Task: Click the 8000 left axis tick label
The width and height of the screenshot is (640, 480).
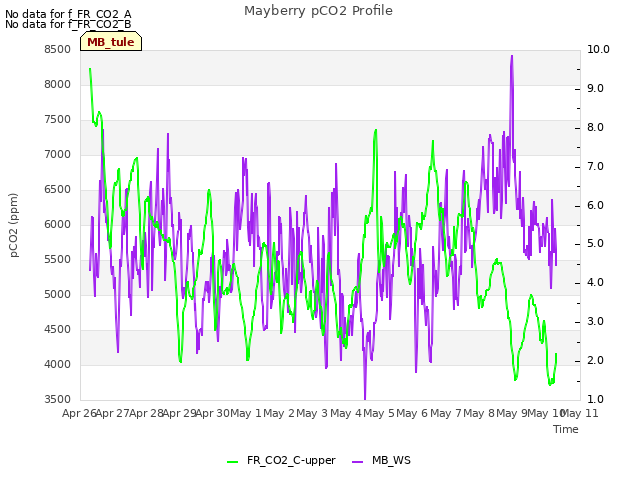Action: [58, 84]
